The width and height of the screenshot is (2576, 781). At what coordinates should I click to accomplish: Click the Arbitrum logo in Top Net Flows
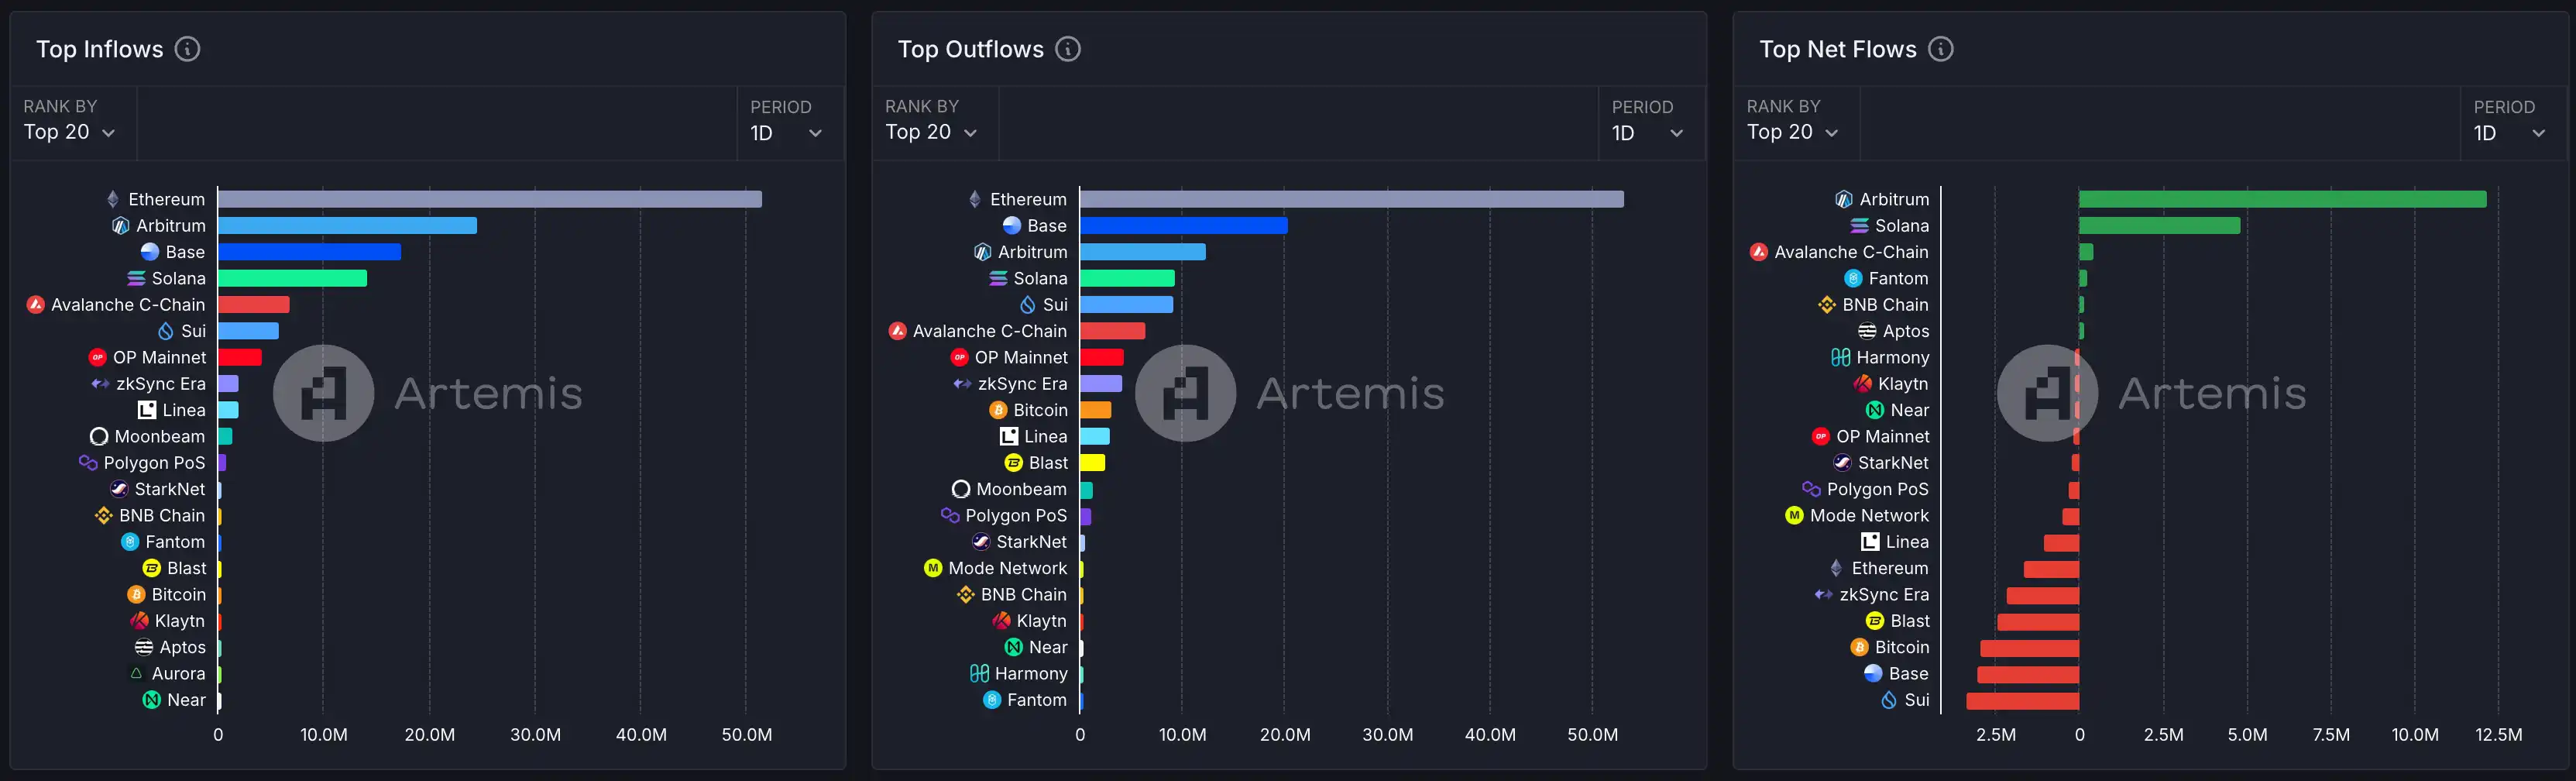tap(1843, 199)
